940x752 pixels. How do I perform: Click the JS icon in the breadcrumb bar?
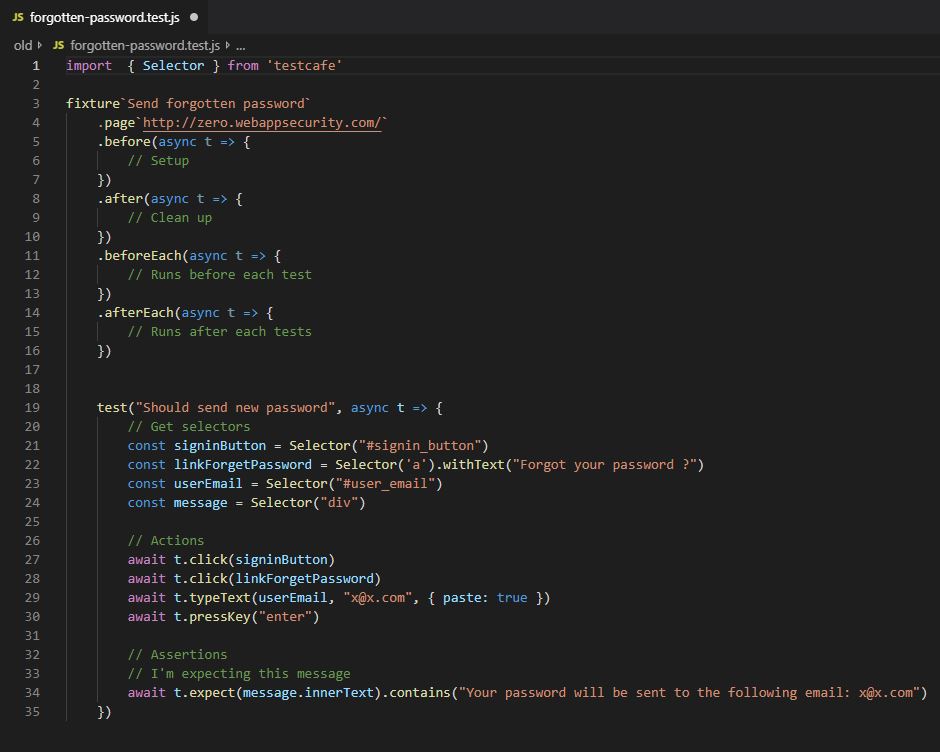point(58,45)
